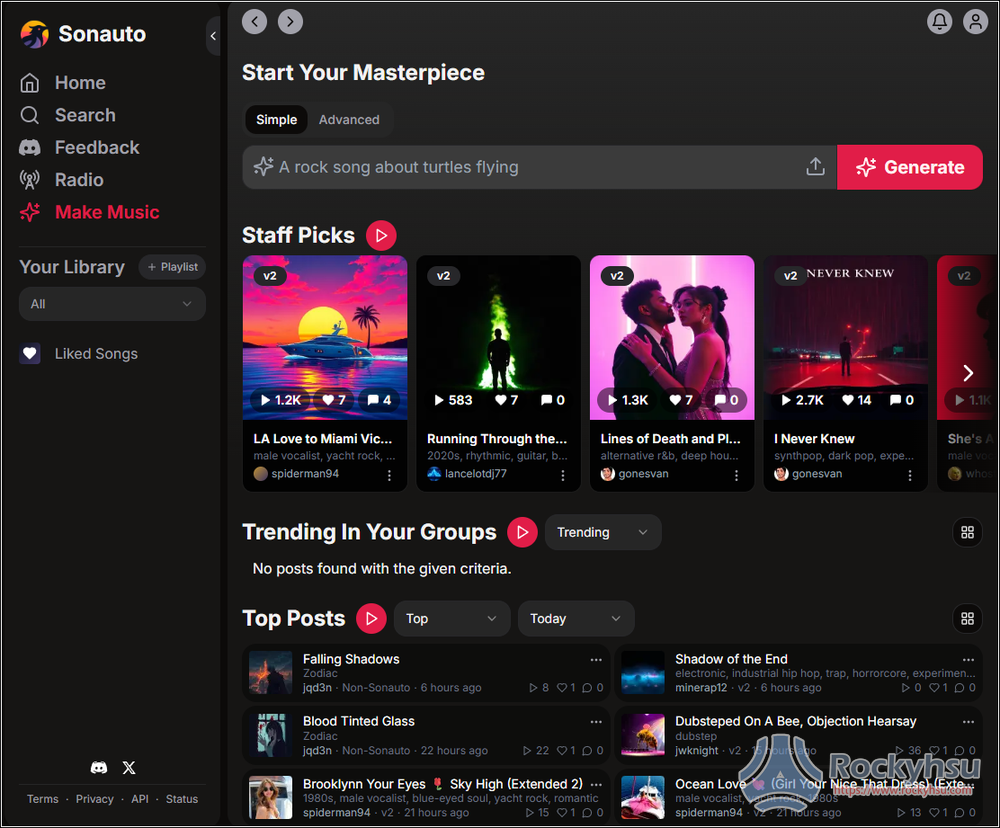
Task: Show next Staff Picks with the right chevron
Action: [x=968, y=373]
